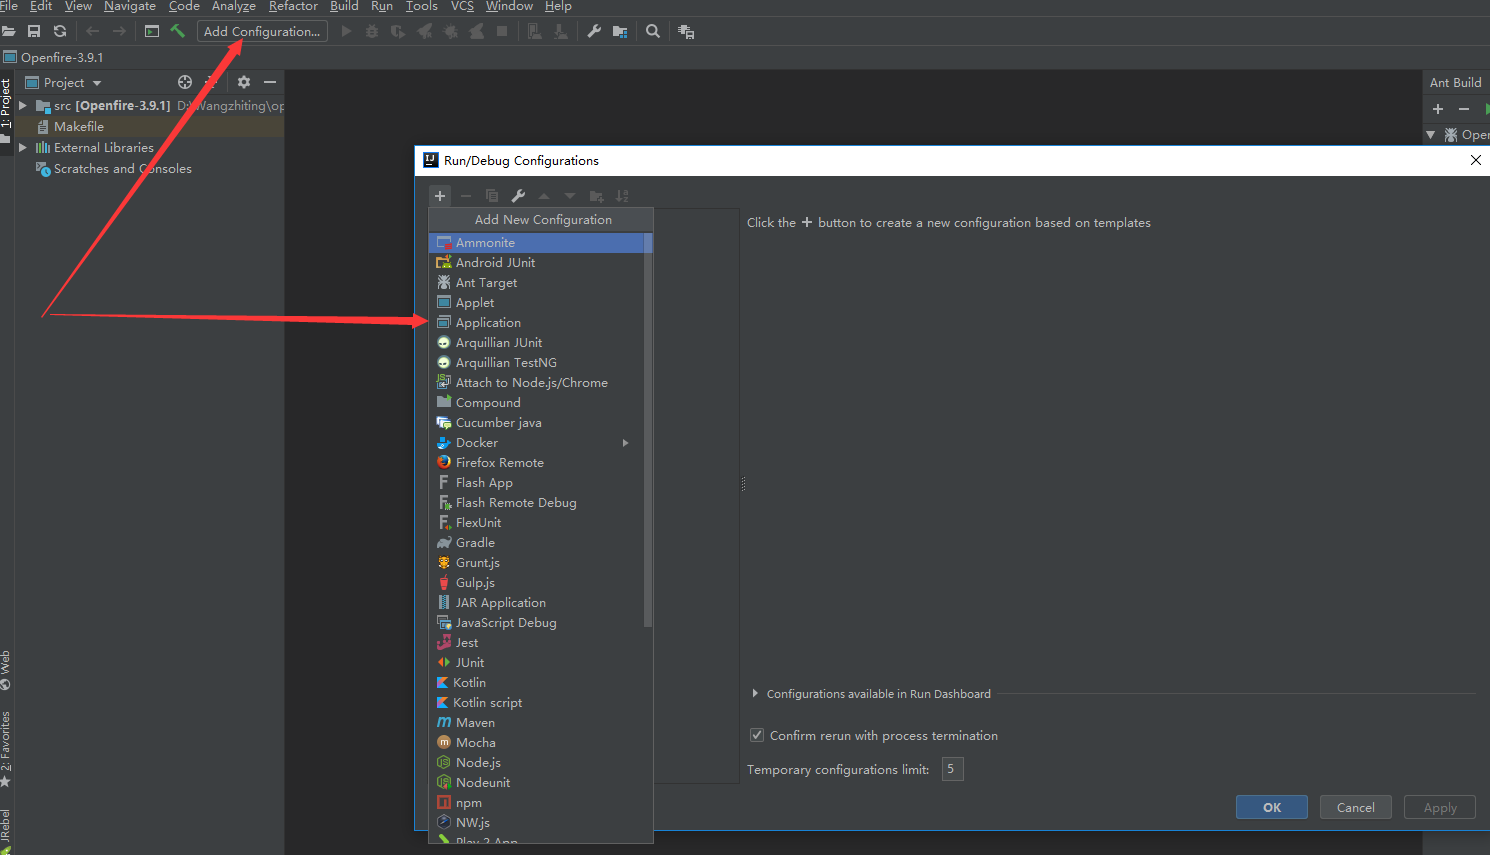Viewport: 1490px width, 855px height.
Task: Click the Search Everywhere magnifier icon
Action: [x=652, y=31]
